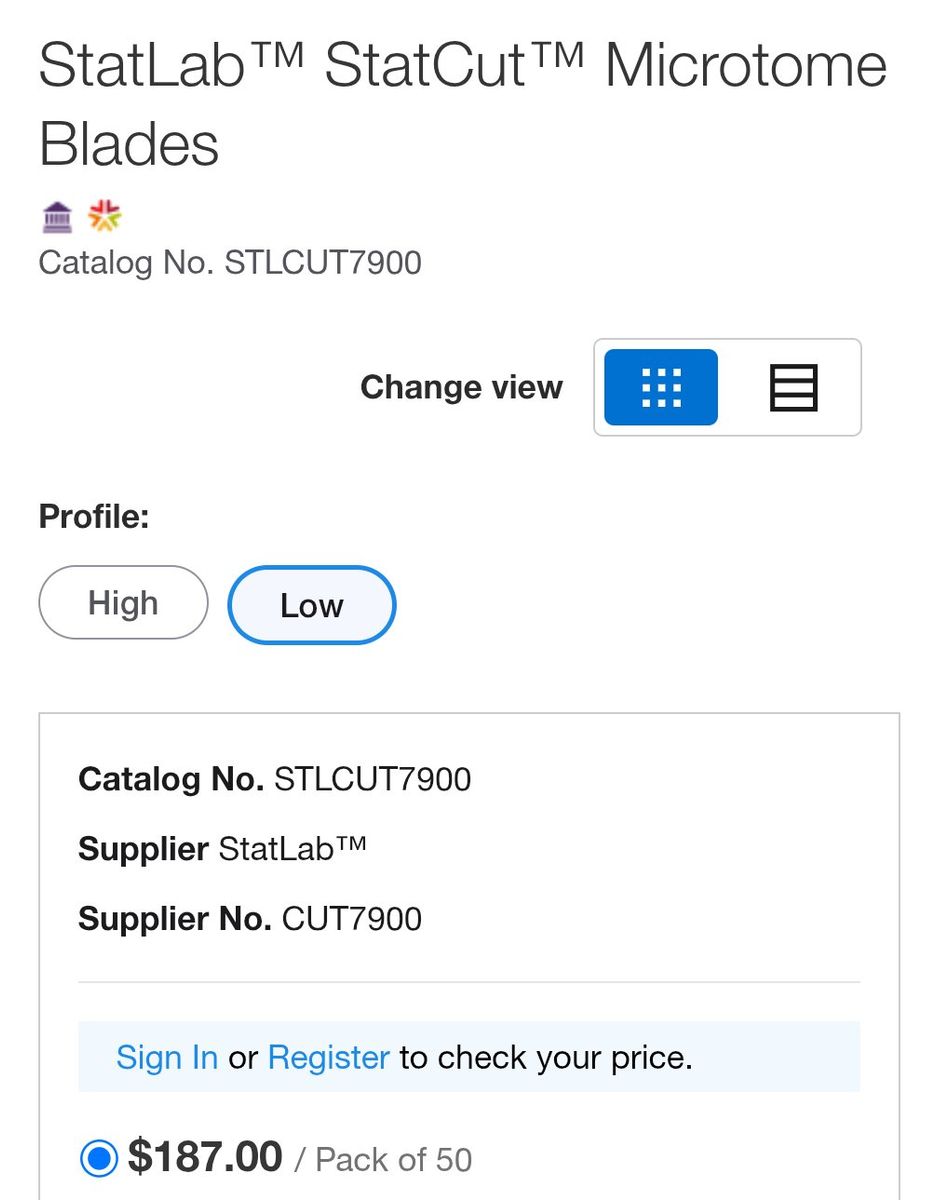
Task: Open the Sign In link
Action: (167, 1057)
